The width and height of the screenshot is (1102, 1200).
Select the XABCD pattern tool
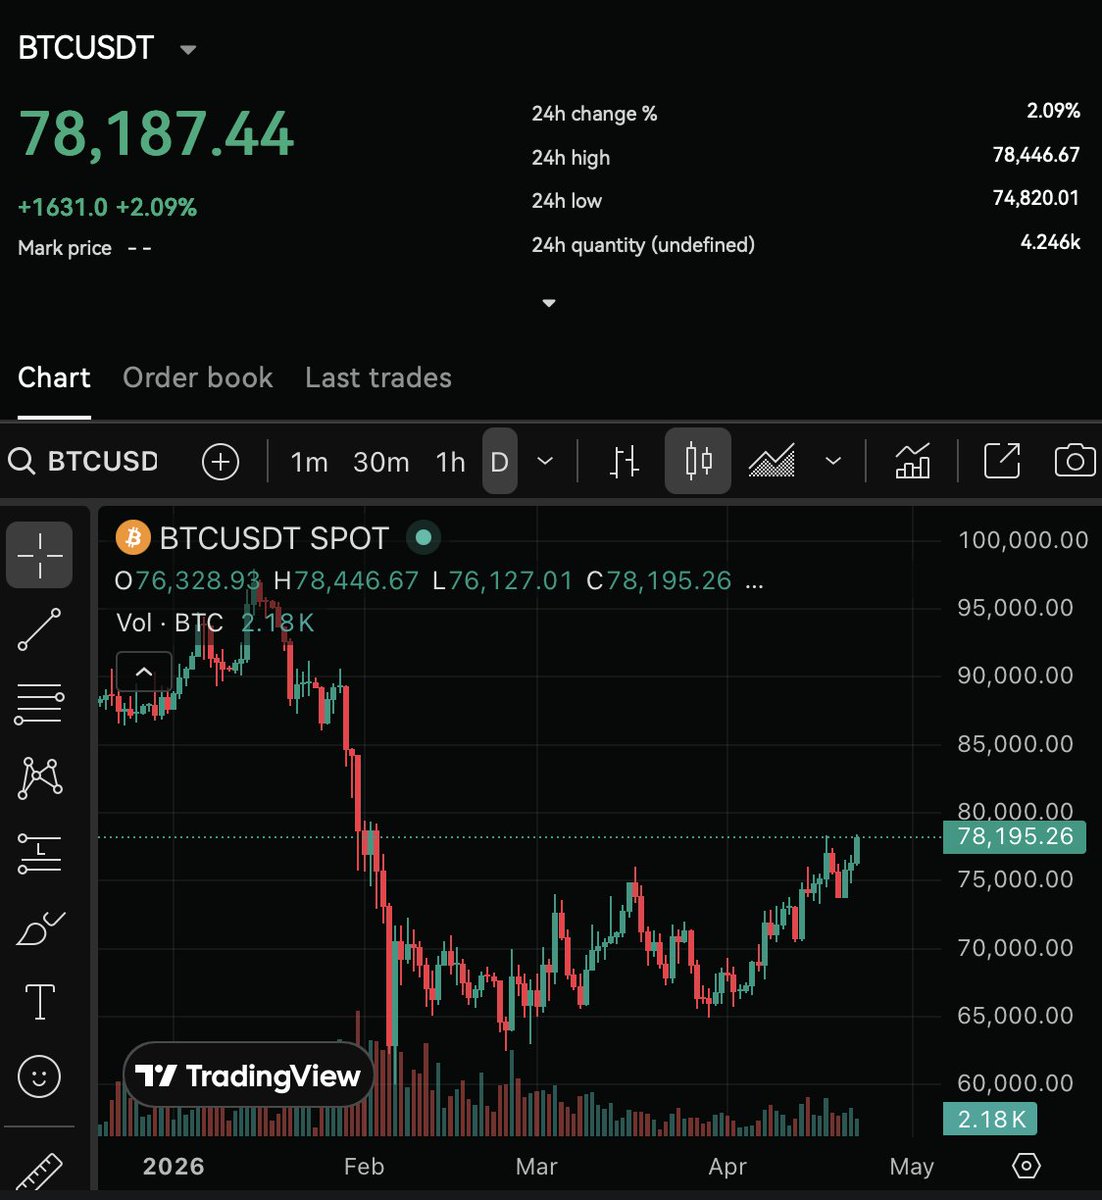[40, 778]
